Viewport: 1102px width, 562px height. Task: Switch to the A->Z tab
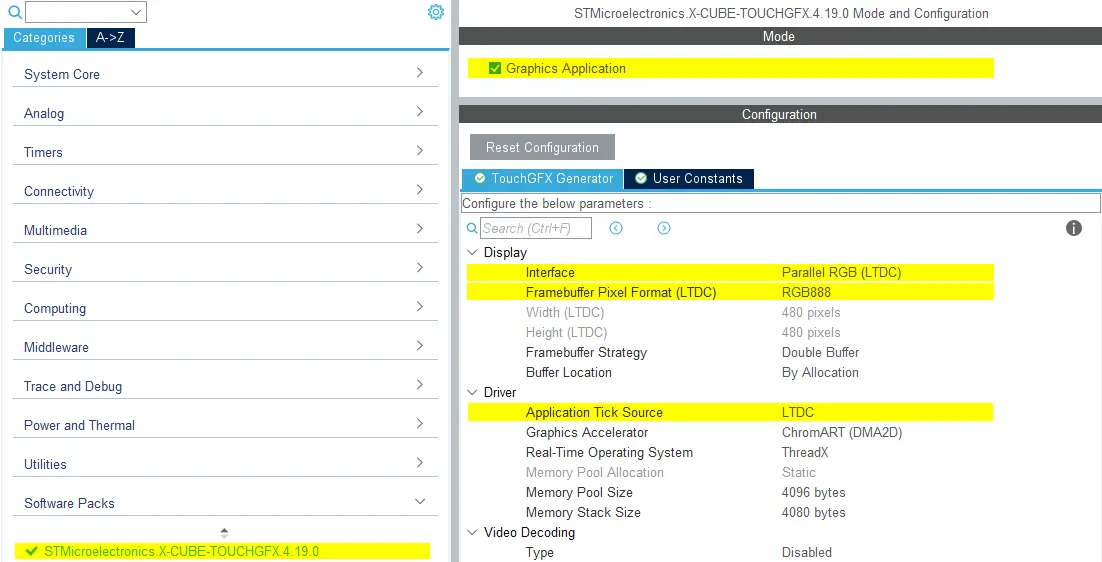click(110, 38)
